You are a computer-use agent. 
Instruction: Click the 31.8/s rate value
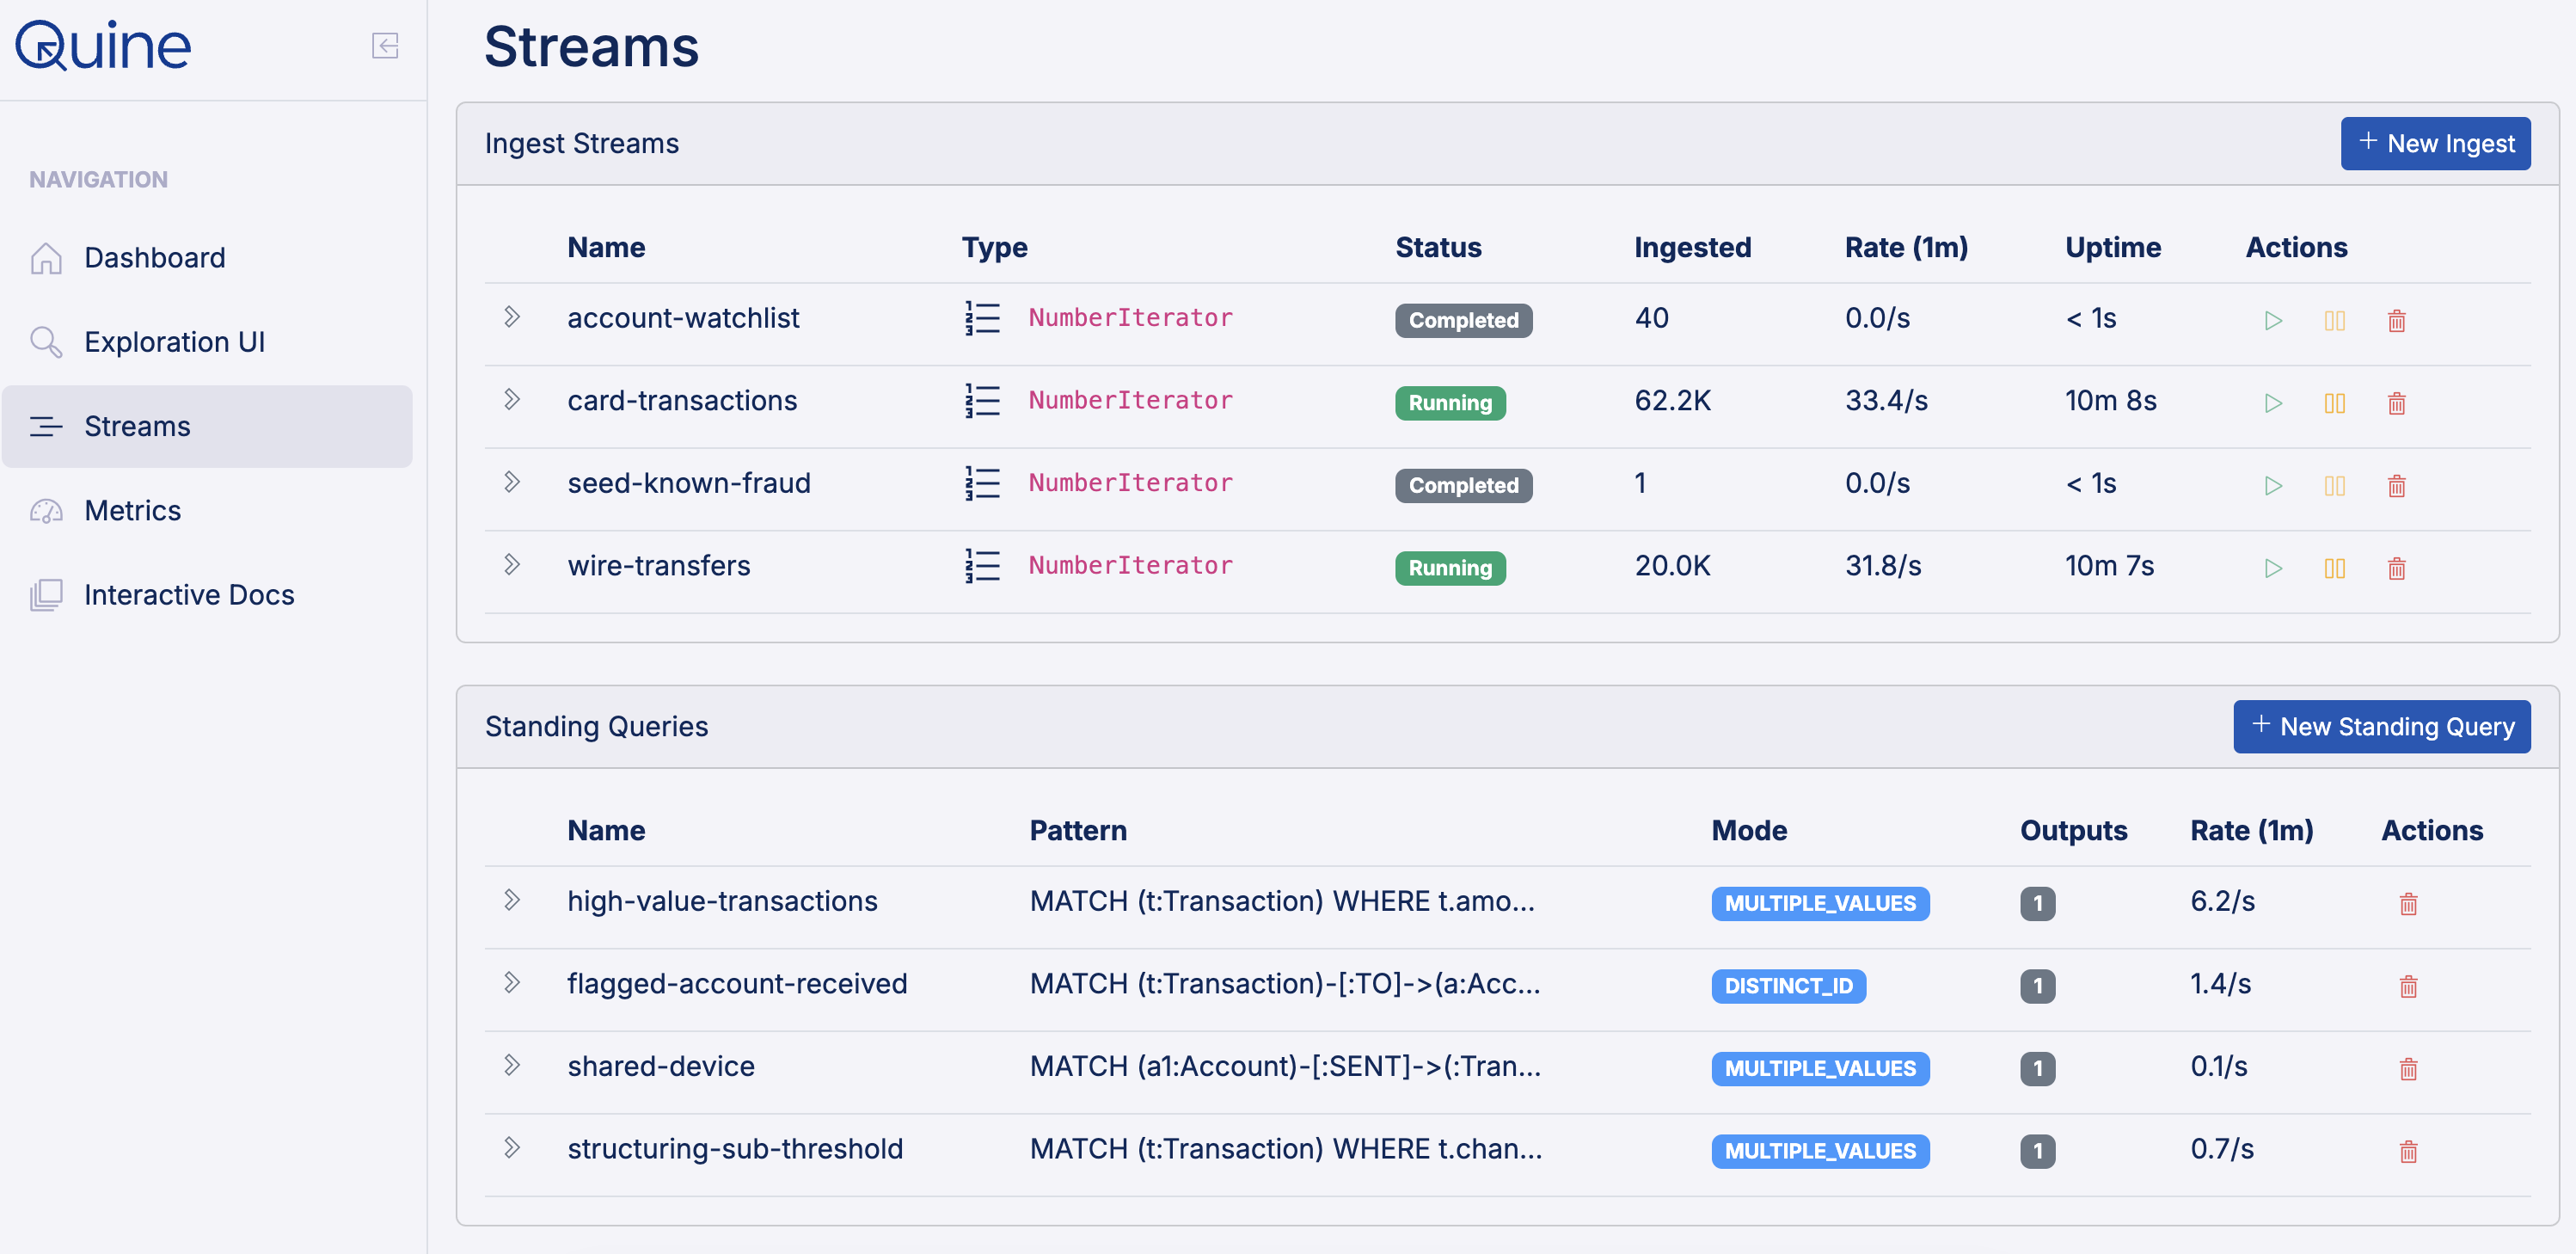click(x=1883, y=566)
